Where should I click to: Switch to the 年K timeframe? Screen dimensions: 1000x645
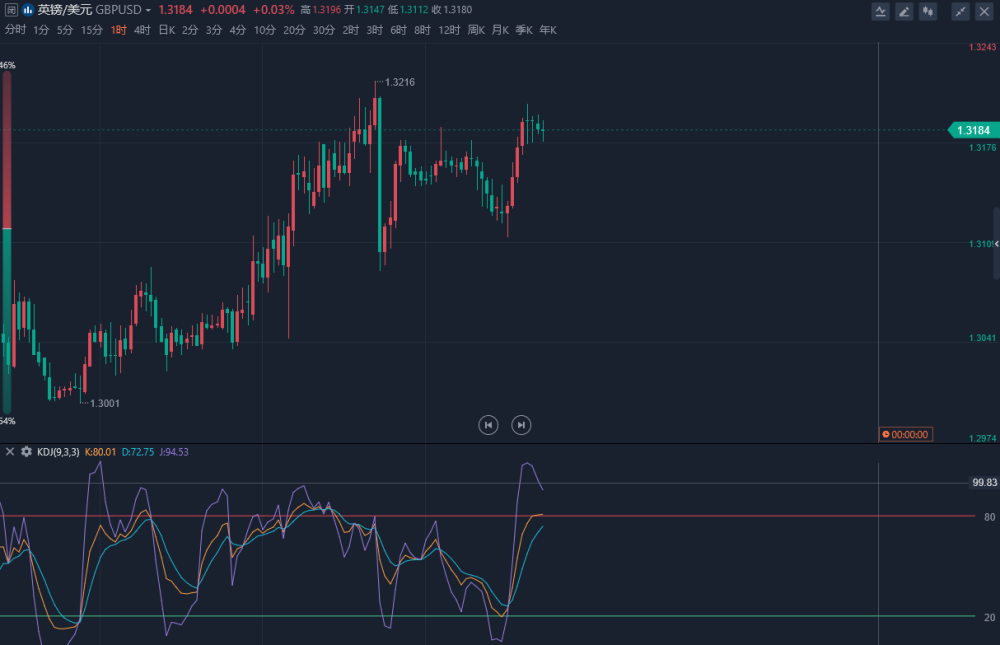(x=548, y=30)
